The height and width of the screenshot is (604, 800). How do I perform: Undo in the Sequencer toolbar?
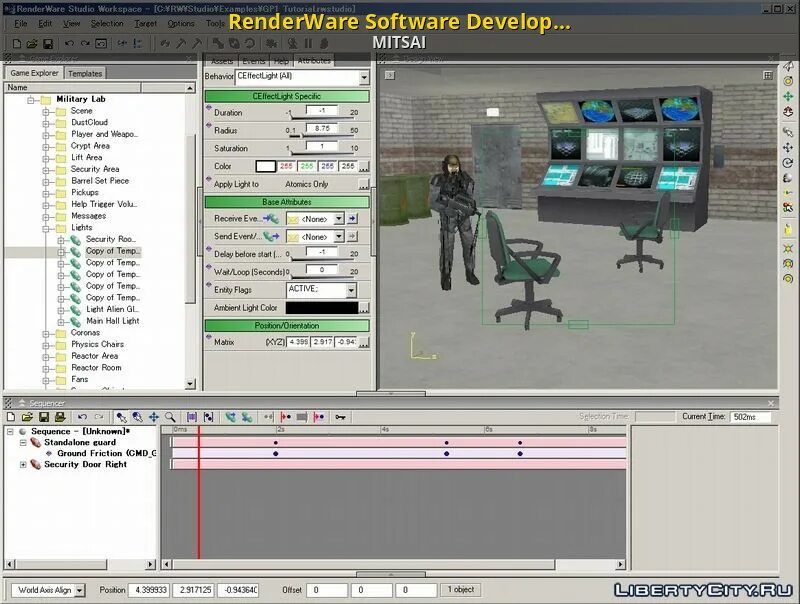[x=82, y=417]
